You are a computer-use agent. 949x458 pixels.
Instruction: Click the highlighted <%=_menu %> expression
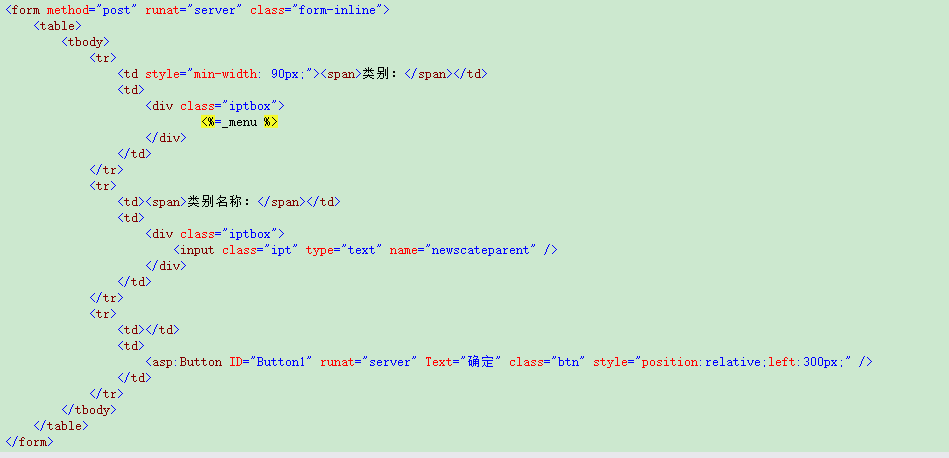239,122
